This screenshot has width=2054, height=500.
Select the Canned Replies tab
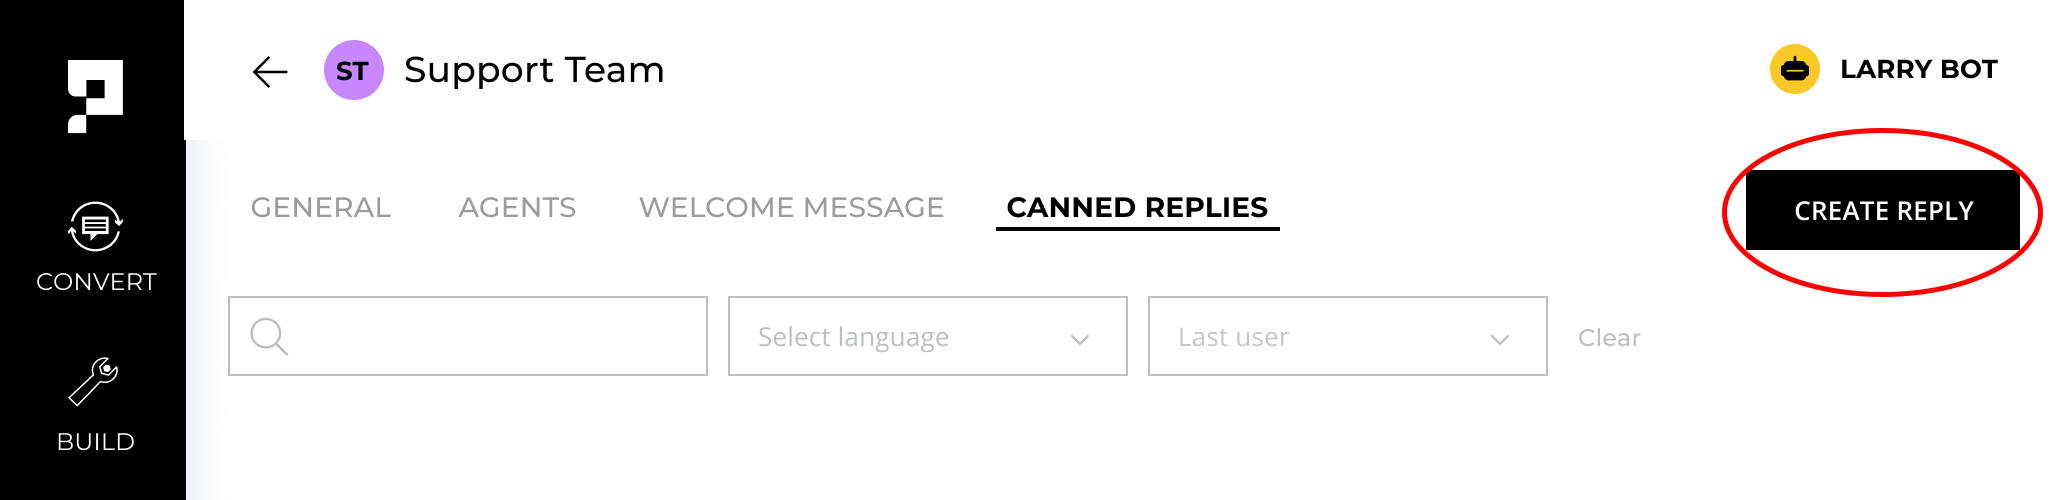point(1137,208)
